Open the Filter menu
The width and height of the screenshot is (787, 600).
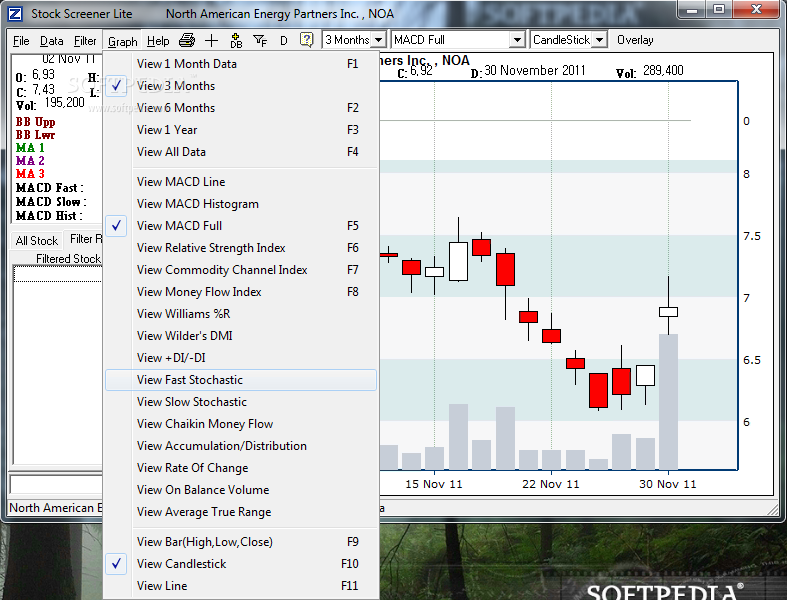tap(85, 41)
